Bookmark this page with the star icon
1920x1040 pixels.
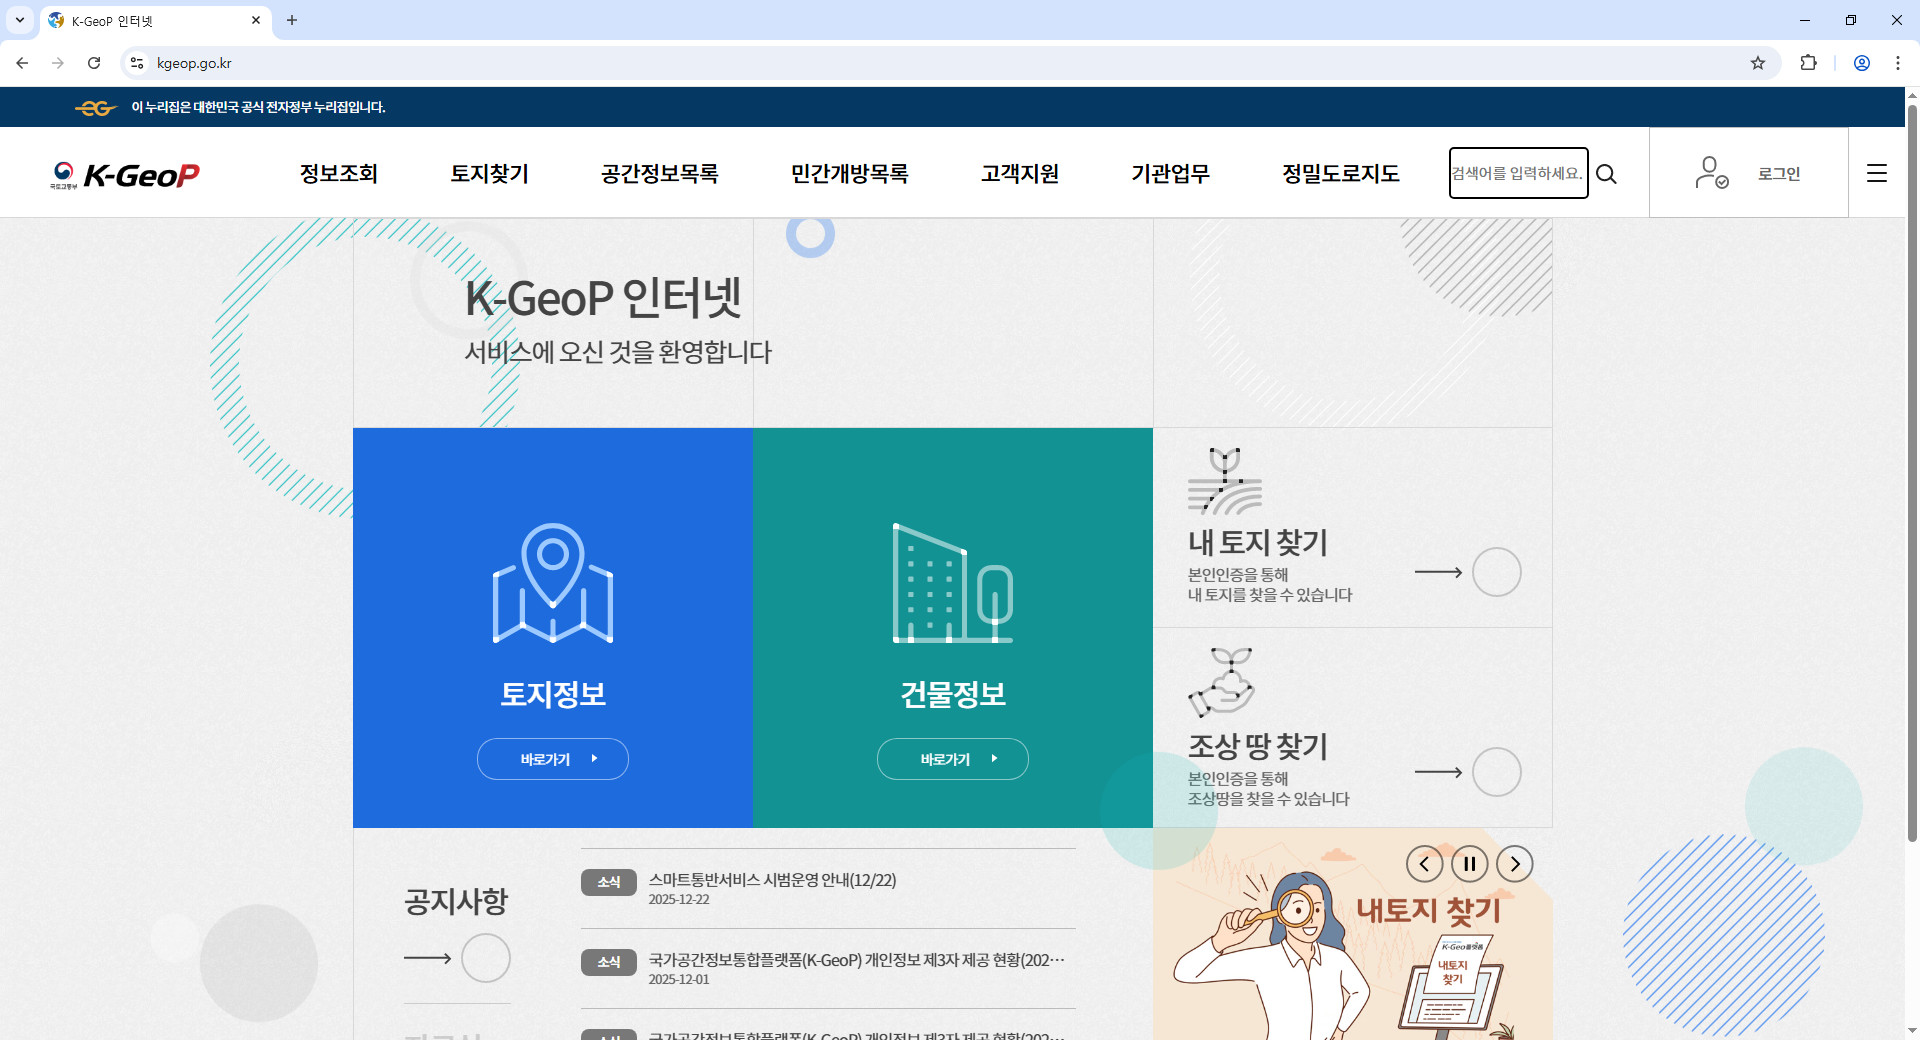pos(1758,63)
